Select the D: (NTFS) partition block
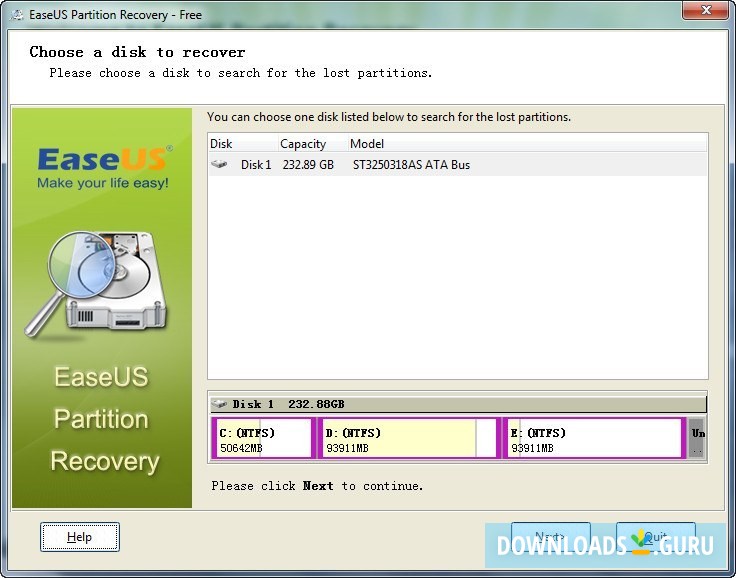Image resolution: width=736 pixels, height=578 pixels. tap(409, 438)
